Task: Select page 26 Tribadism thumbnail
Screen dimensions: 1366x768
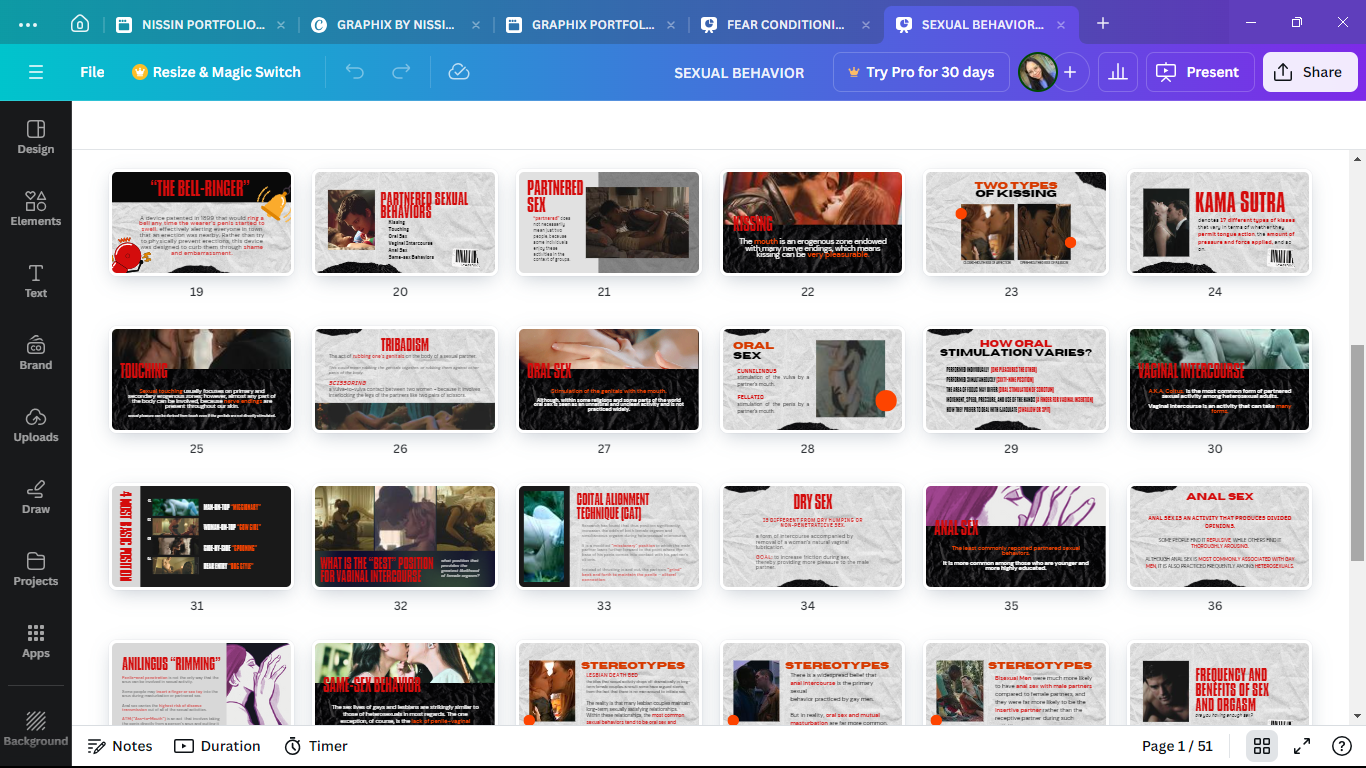Action: 405,379
